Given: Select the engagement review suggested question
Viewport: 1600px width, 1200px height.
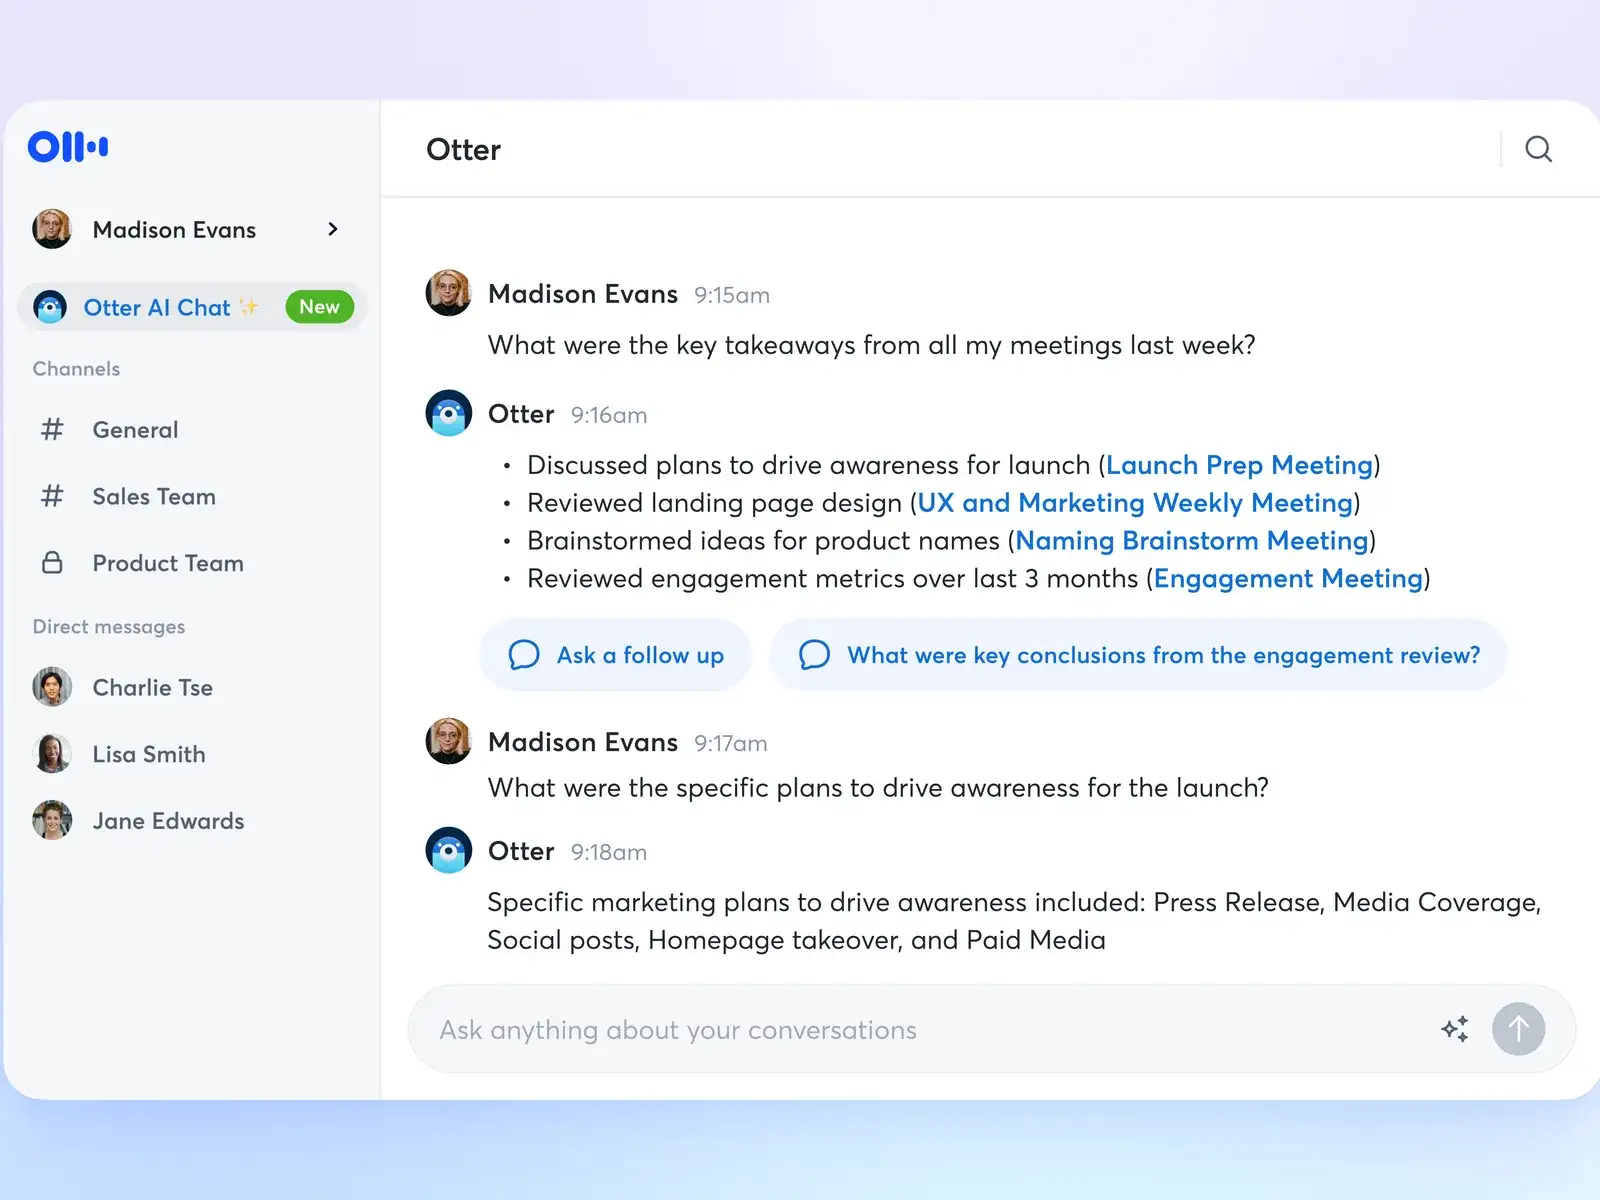Looking at the screenshot, I should click(1138, 655).
